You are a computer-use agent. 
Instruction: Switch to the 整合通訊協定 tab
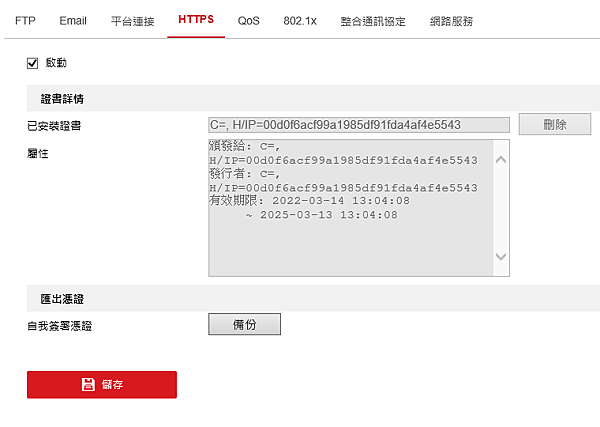373,21
